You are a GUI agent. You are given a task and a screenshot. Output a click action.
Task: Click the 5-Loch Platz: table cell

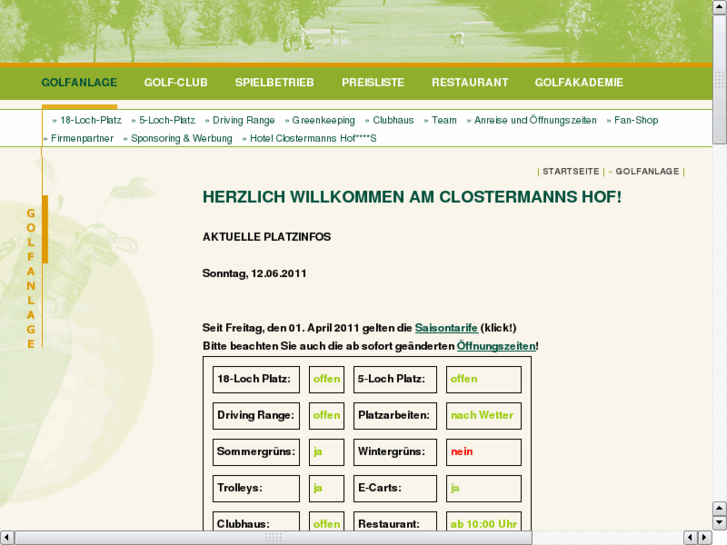395,379
